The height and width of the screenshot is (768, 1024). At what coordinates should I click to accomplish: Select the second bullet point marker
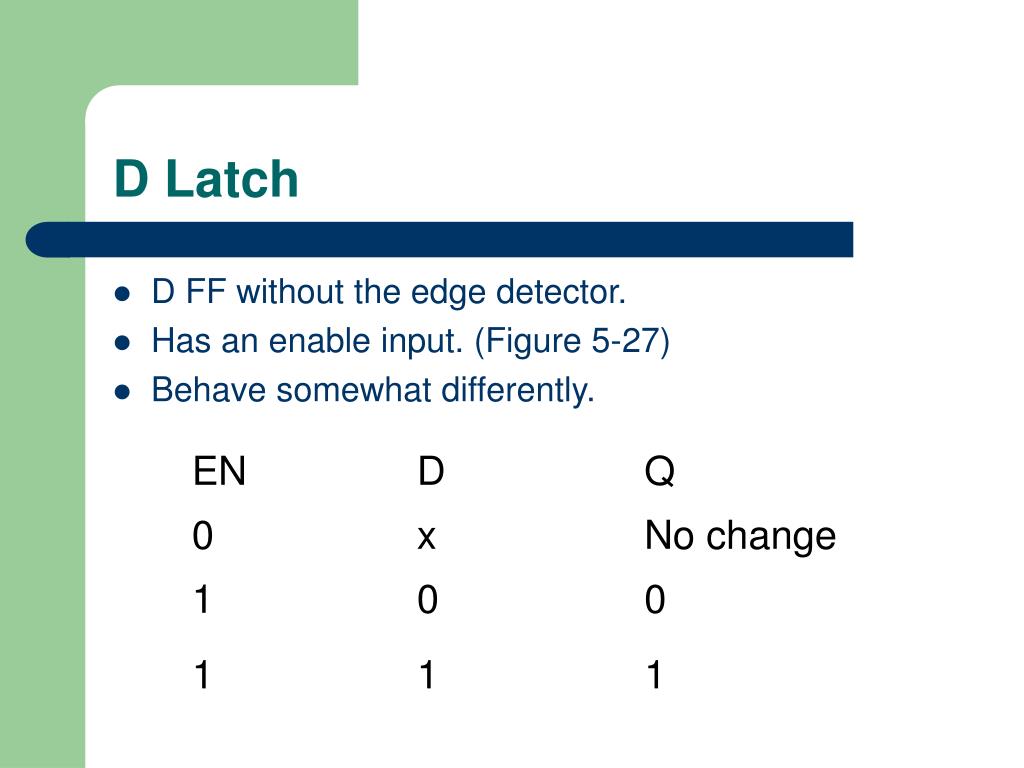pos(122,343)
